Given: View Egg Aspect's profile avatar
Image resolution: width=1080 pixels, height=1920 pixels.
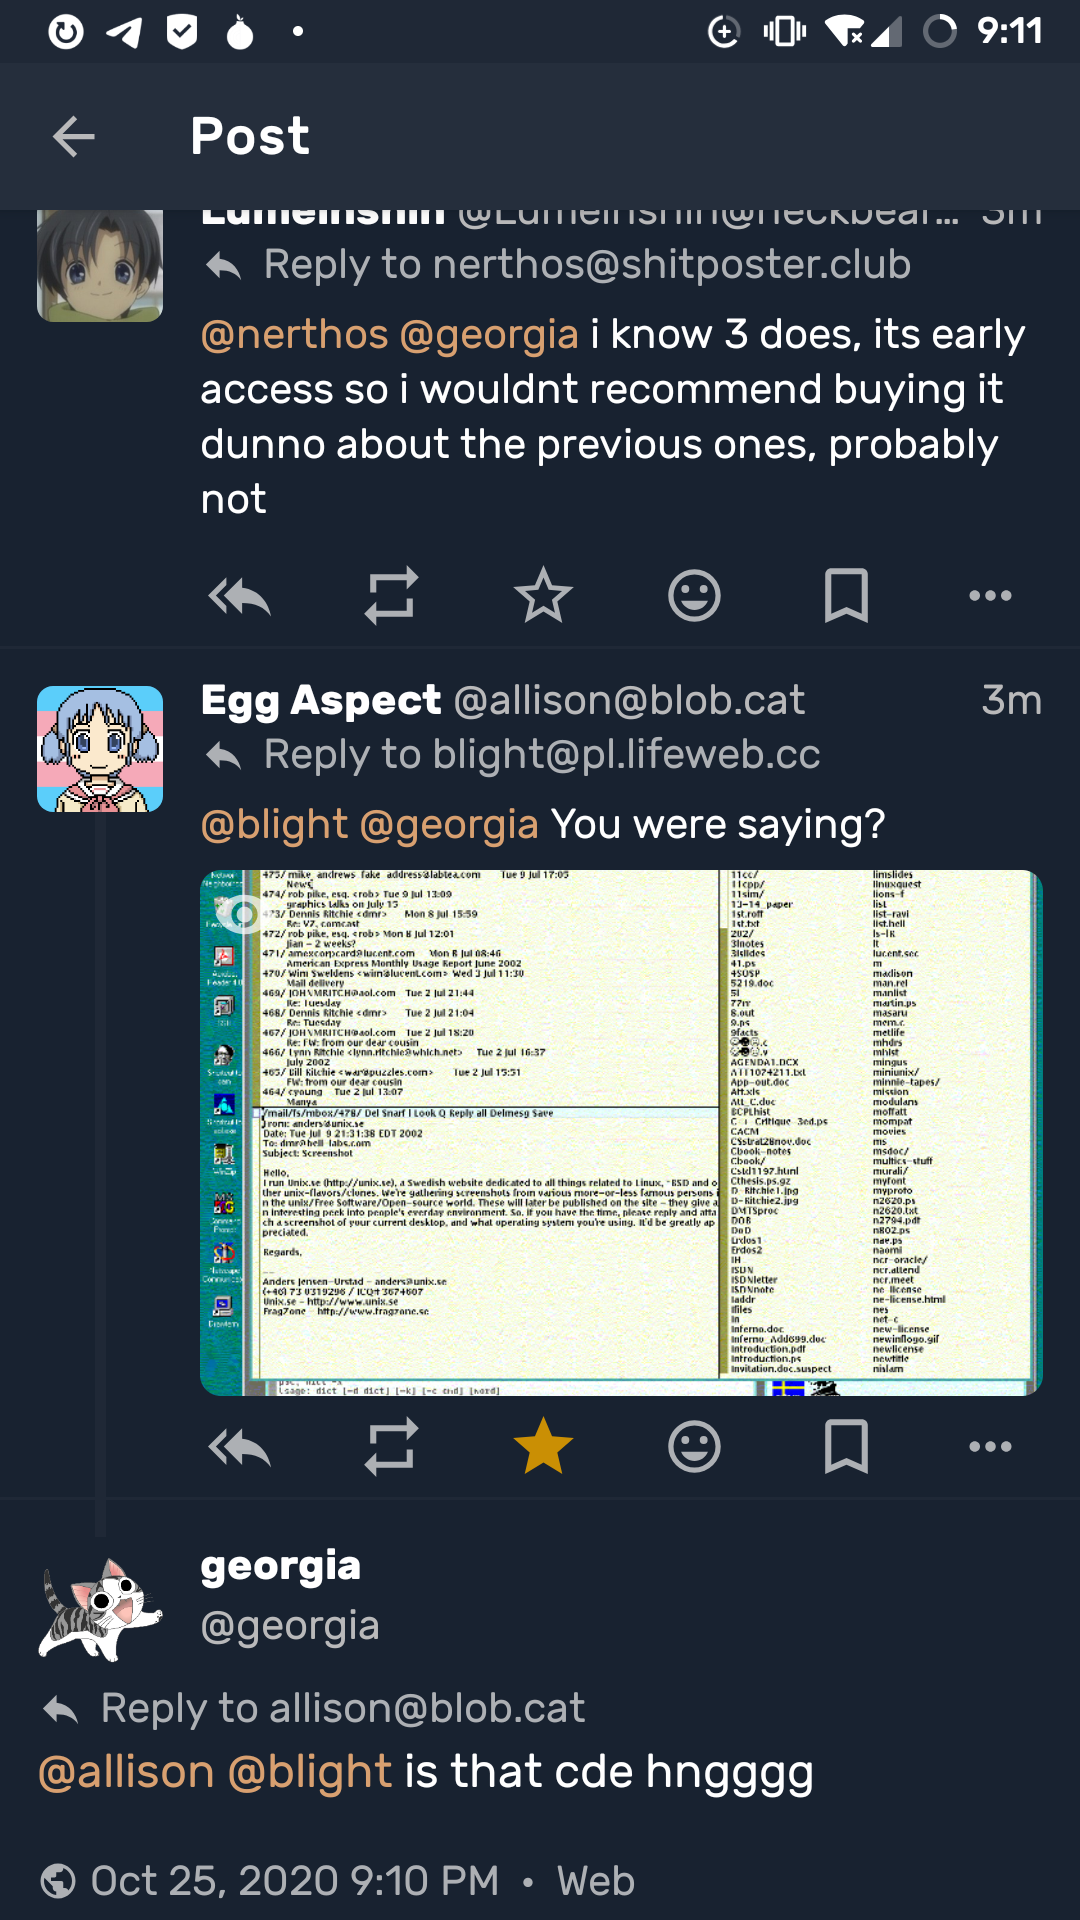Looking at the screenshot, I should coord(100,749).
